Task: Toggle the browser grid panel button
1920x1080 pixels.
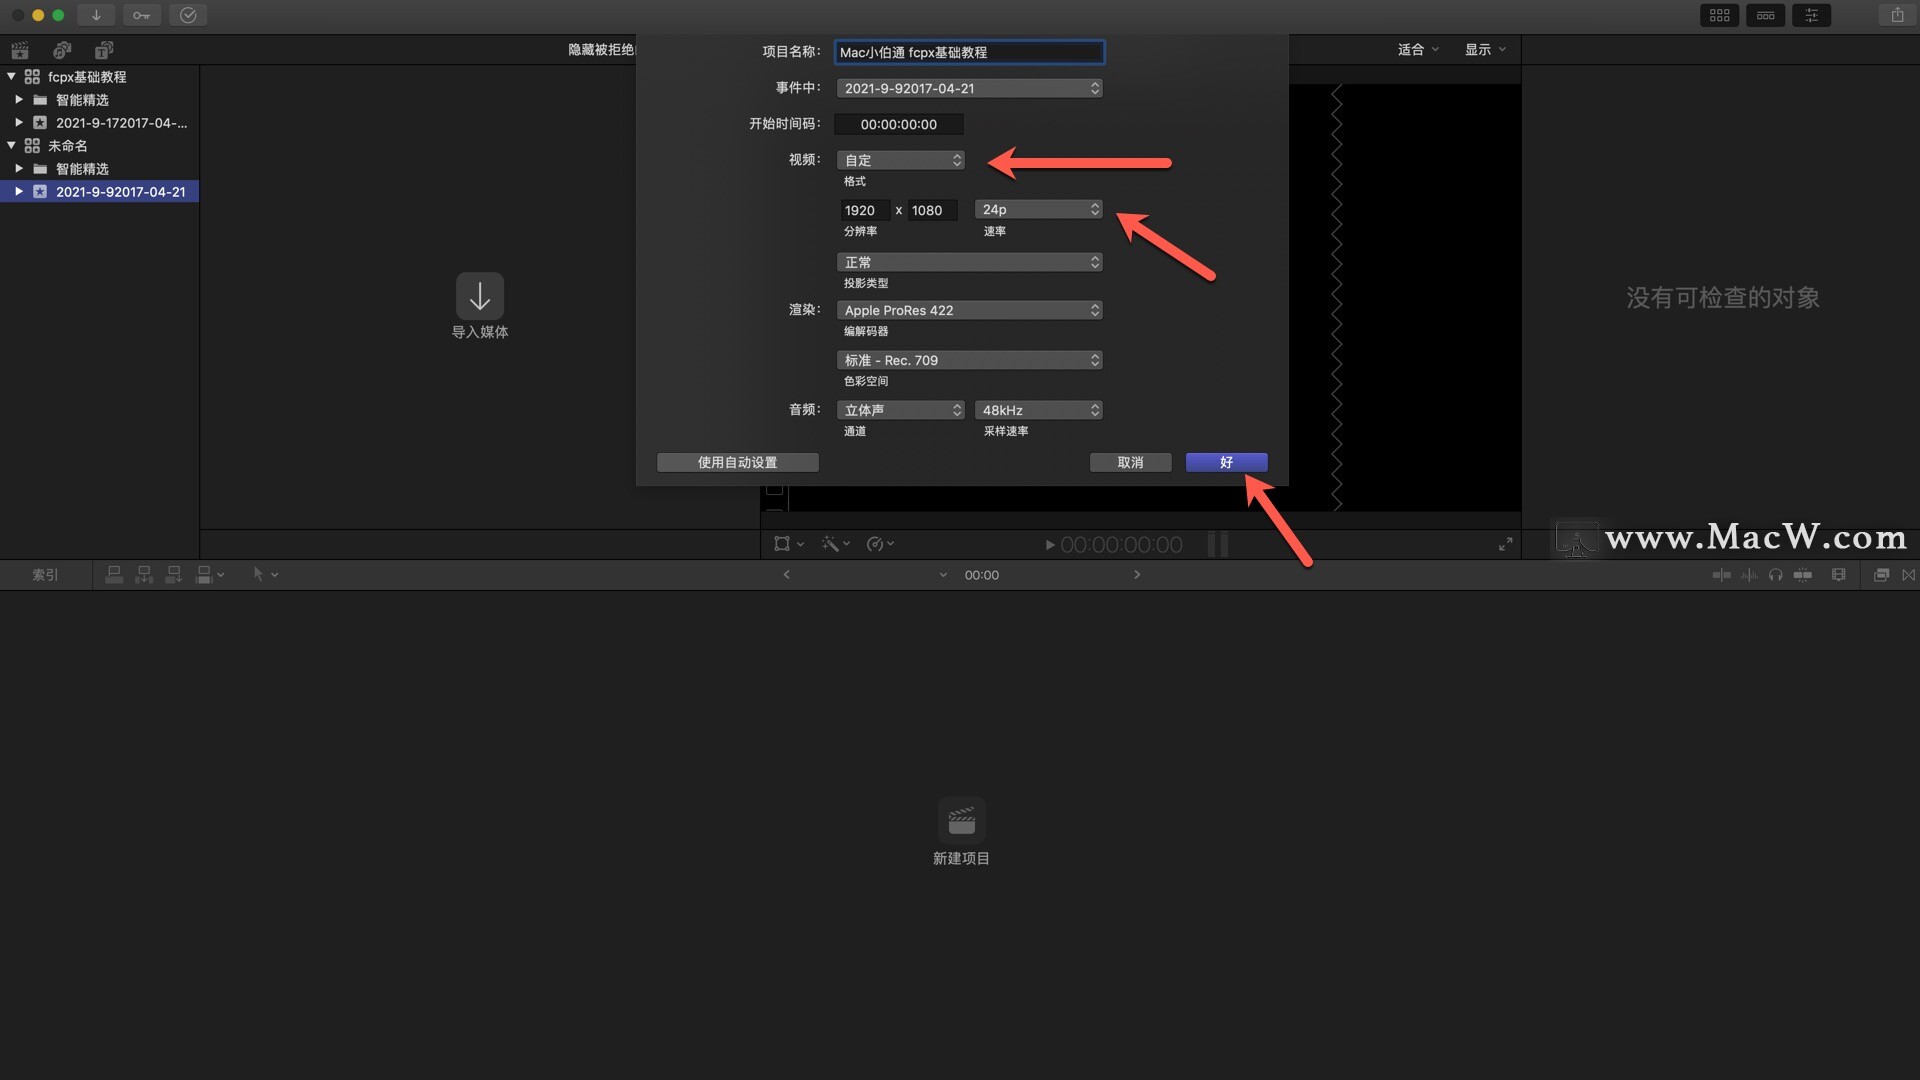Action: tap(1719, 15)
